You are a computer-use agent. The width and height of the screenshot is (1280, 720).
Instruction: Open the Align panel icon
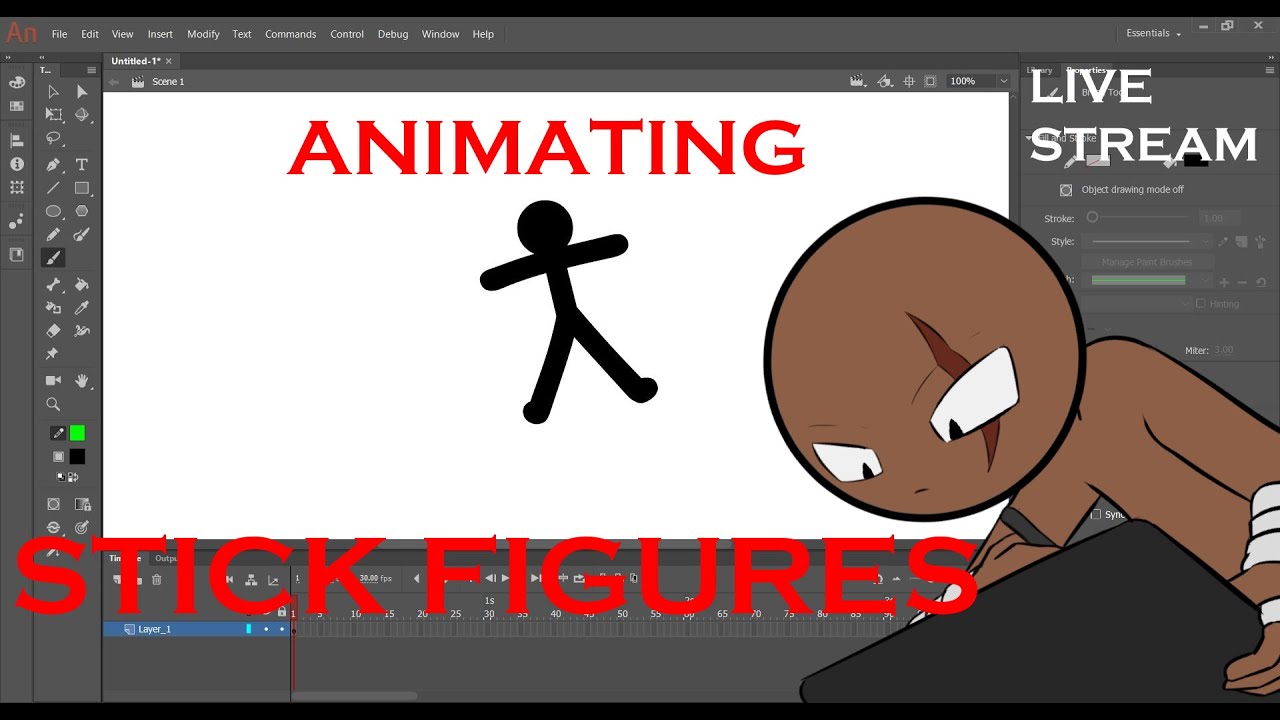(x=16, y=140)
